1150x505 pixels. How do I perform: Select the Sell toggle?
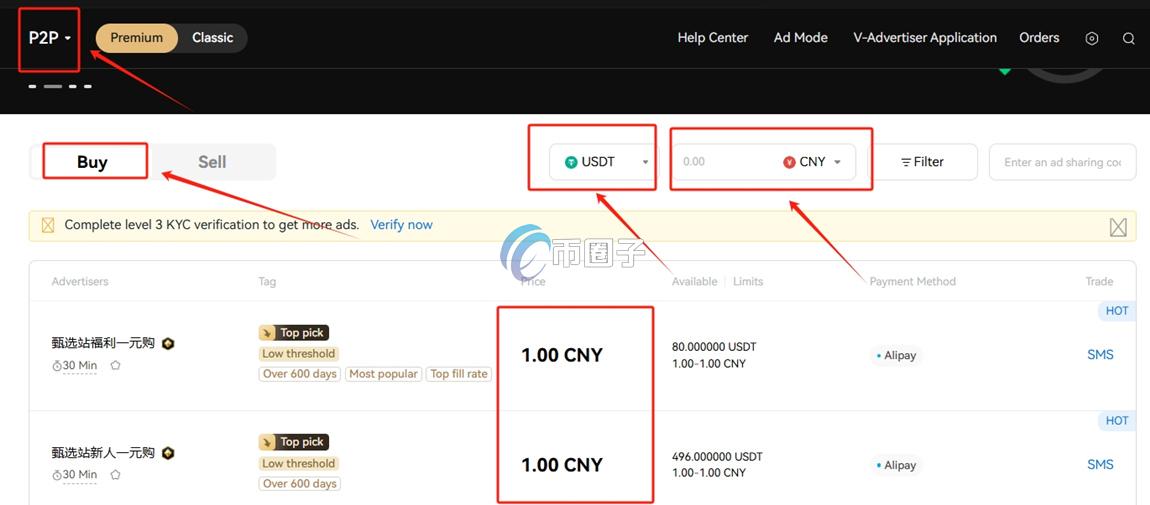[x=212, y=162]
